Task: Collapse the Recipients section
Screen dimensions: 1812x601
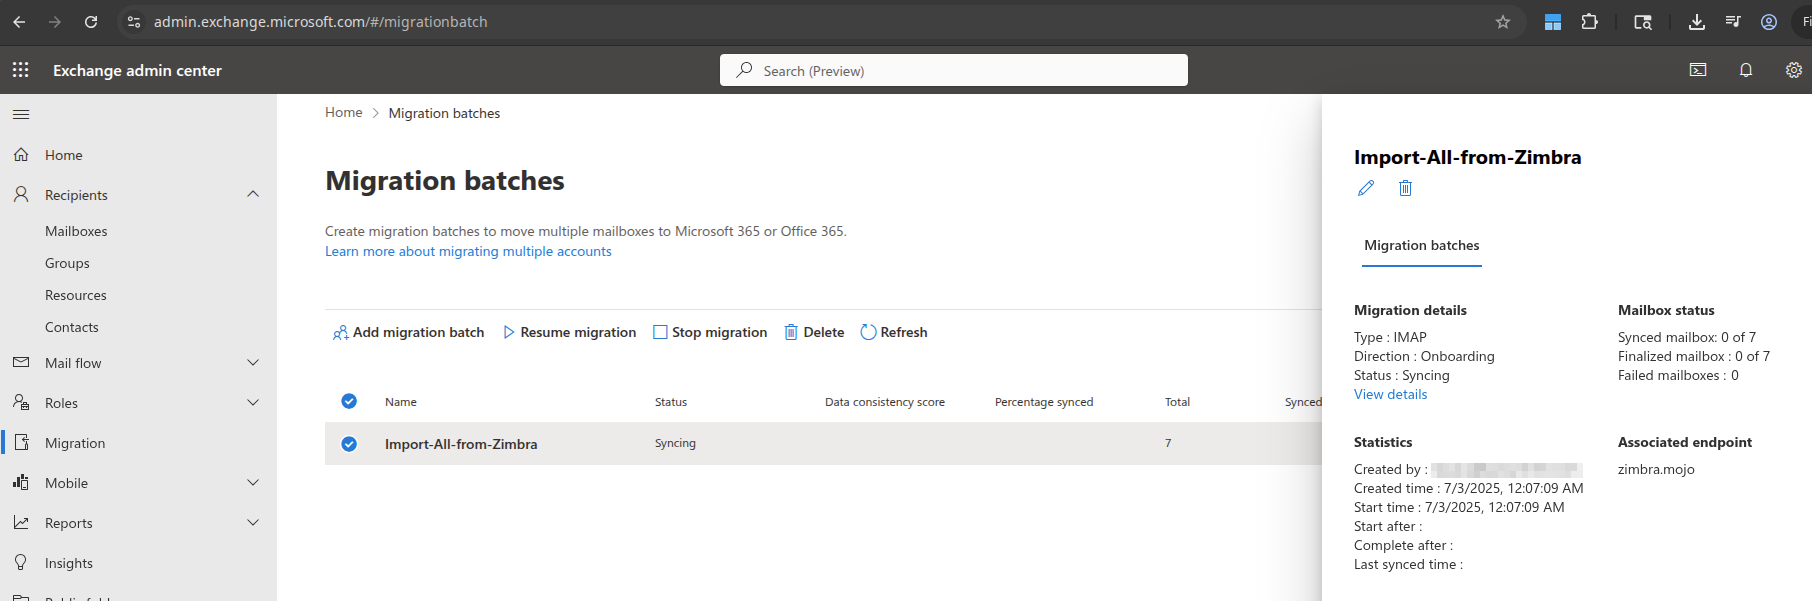Action: pyautogui.click(x=253, y=194)
